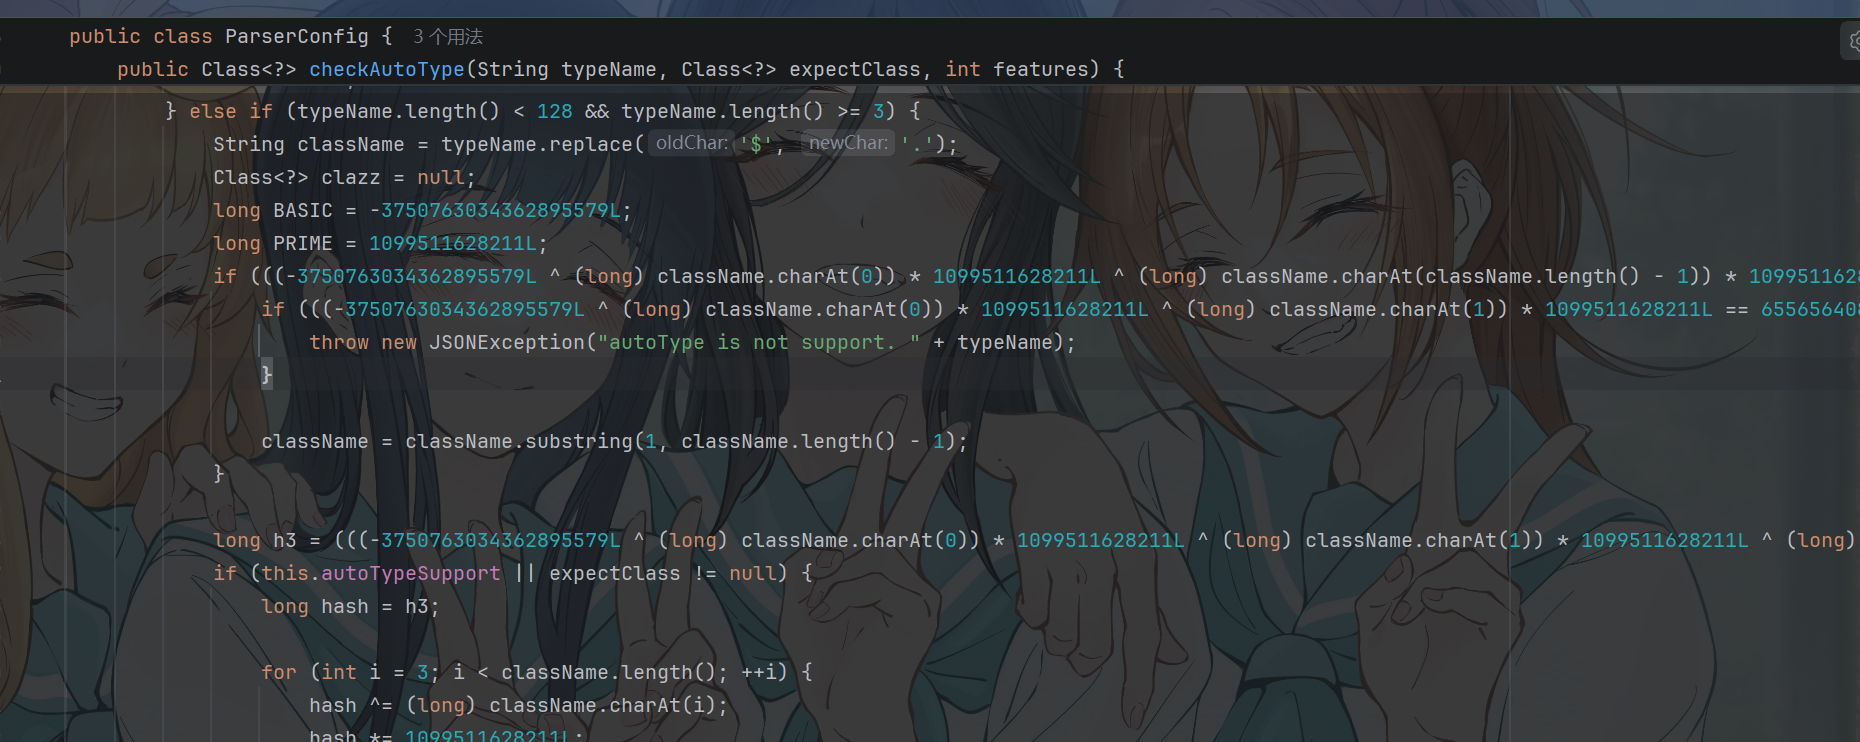Viewport: 1860px width, 742px height.
Task: Click the number 128 in the else-if condition
Action: [x=555, y=112]
